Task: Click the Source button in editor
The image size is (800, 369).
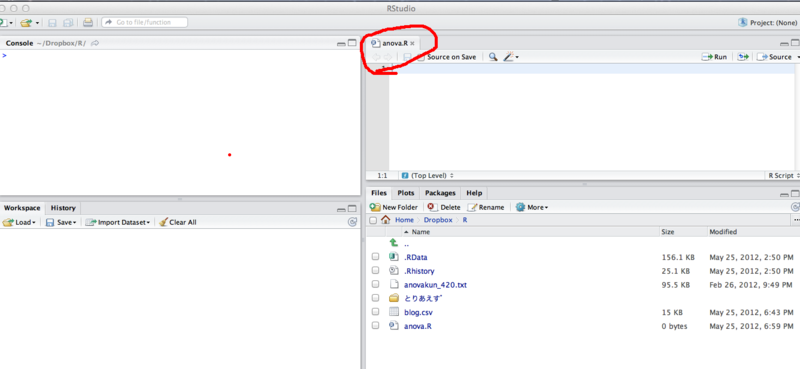Action: pos(774,57)
